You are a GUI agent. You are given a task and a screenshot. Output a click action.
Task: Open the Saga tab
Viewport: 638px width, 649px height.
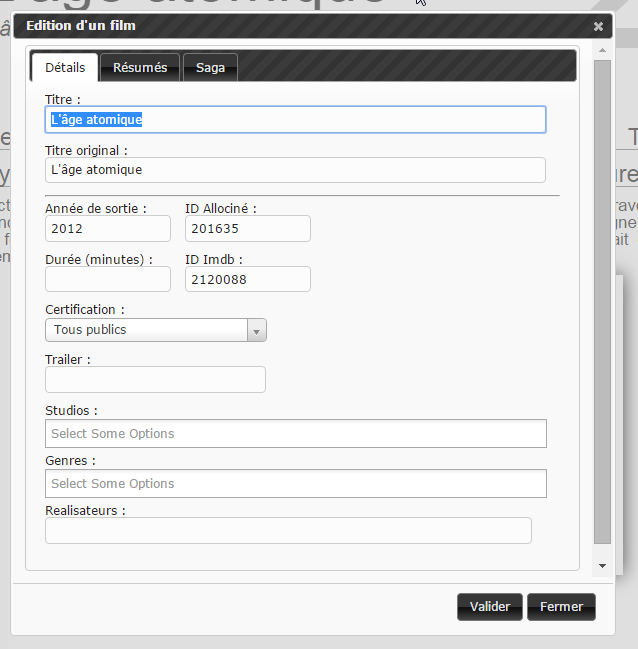[x=210, y=68]
